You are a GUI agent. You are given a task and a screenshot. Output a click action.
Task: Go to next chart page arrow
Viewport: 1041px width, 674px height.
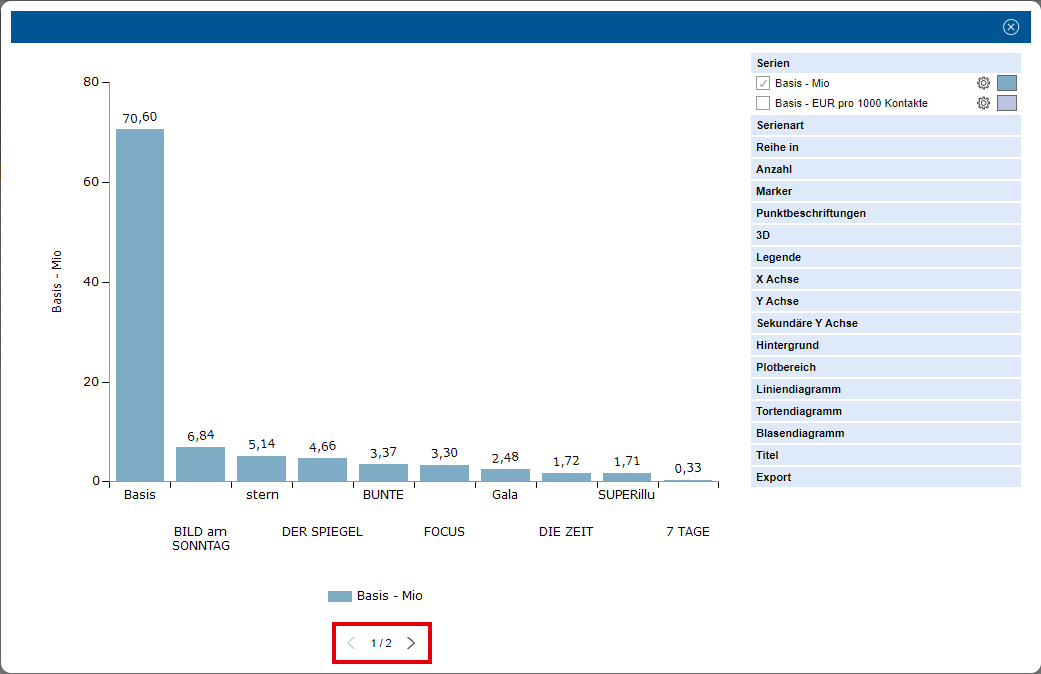pos(411,643)
